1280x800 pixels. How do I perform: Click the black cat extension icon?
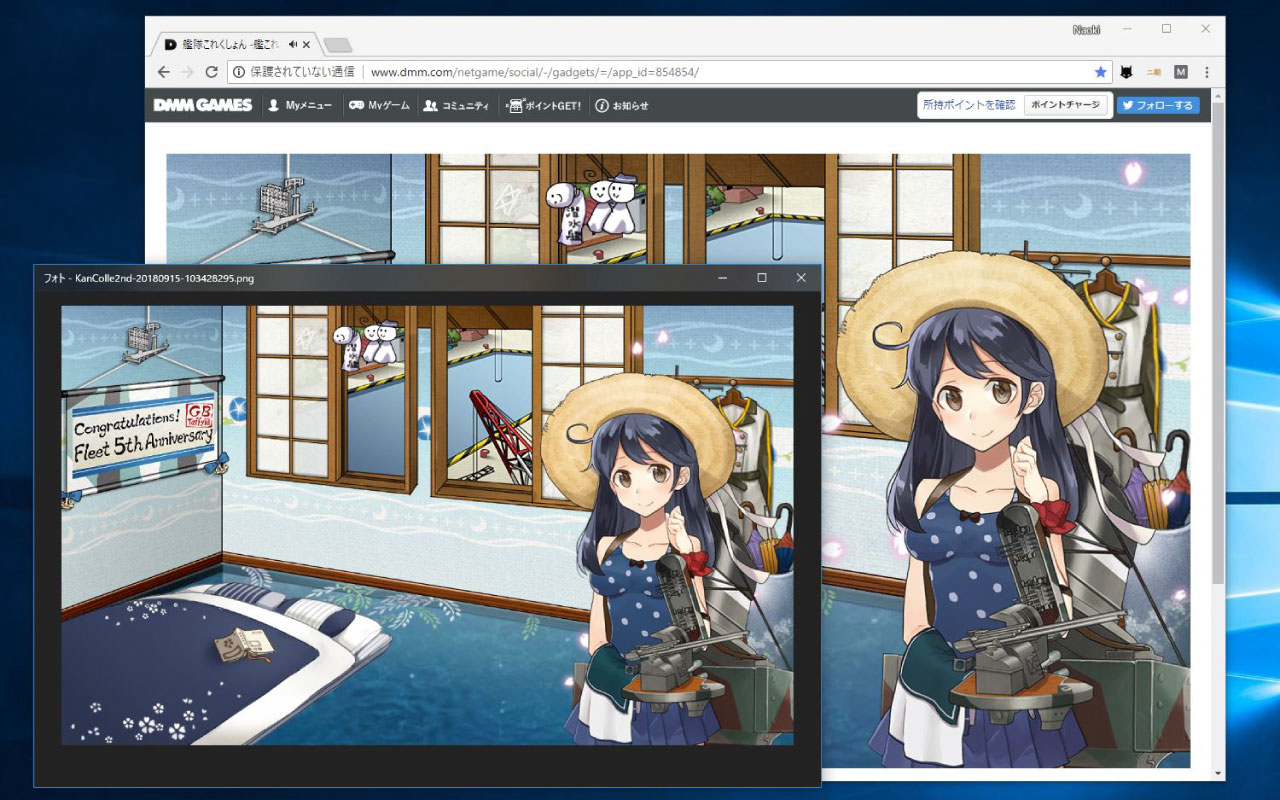pyautogui.click(x=1128, y=71)
